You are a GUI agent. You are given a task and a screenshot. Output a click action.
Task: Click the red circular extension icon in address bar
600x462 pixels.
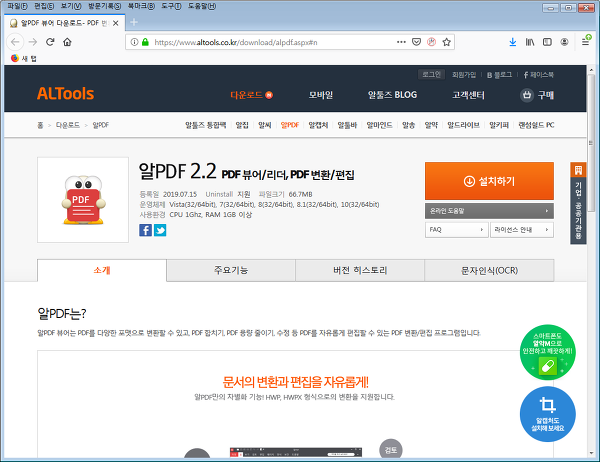431,42
